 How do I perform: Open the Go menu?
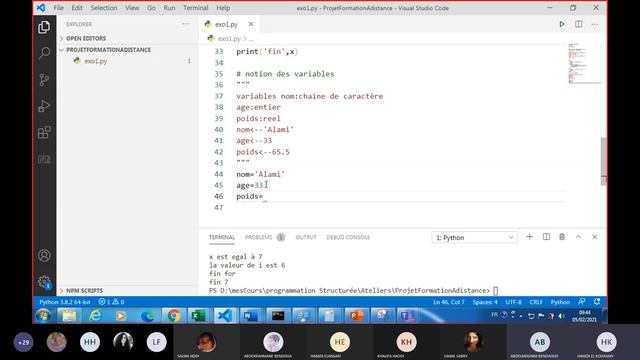point(151,8)
